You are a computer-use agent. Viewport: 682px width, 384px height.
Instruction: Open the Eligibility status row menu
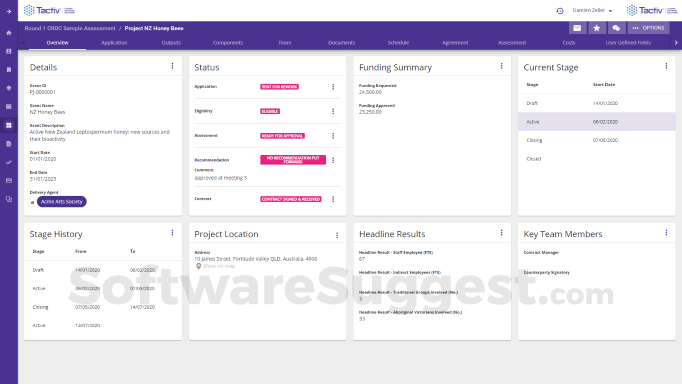[x=333, y=111]
